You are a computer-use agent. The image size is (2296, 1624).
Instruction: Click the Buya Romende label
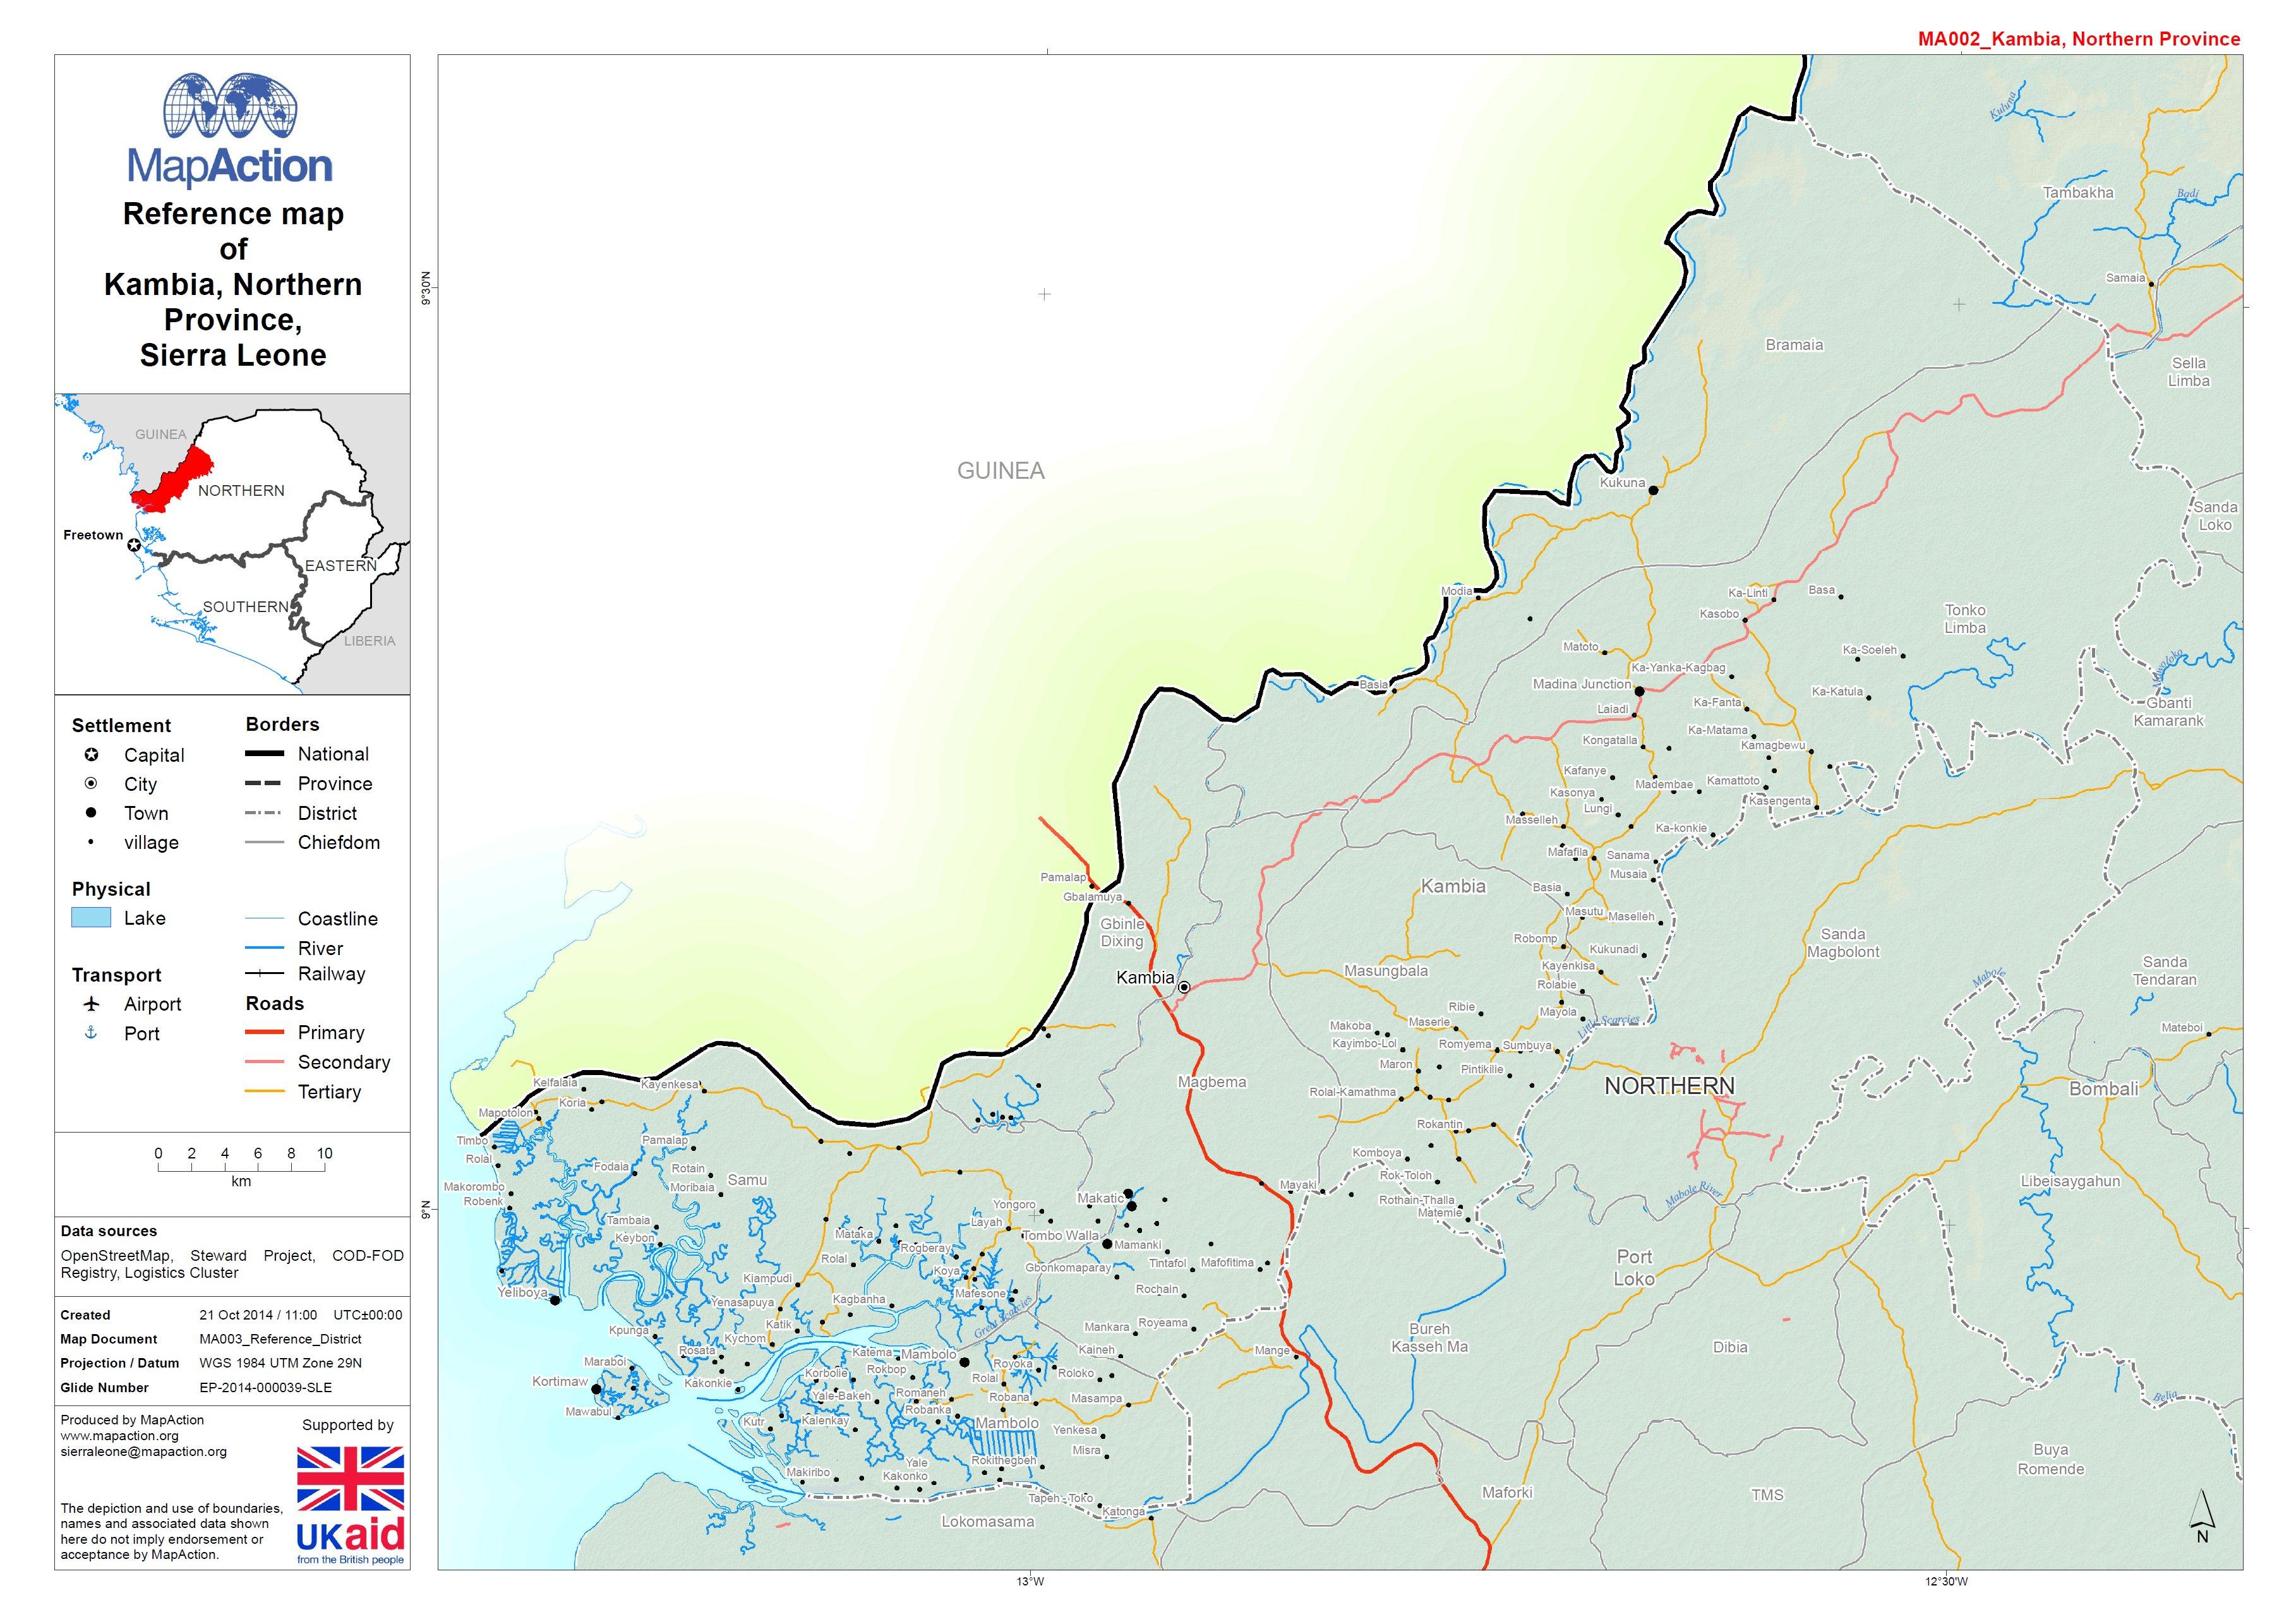click(2051, 1459)
